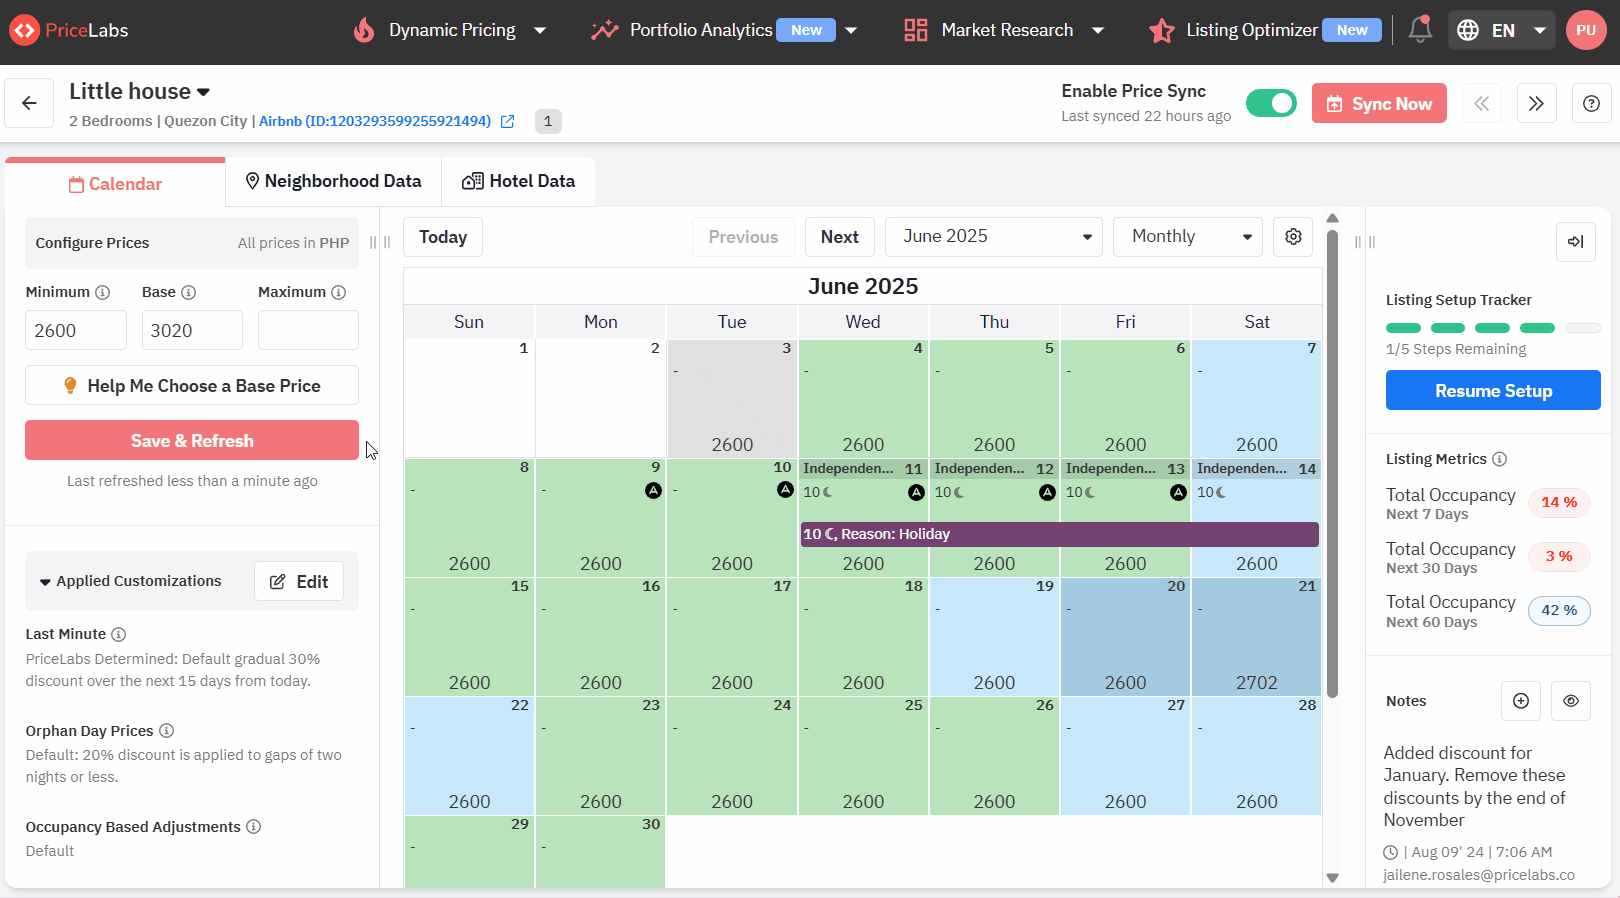Select June 21 priced 2702
1620x898 pixels.
coord(1256,636)
